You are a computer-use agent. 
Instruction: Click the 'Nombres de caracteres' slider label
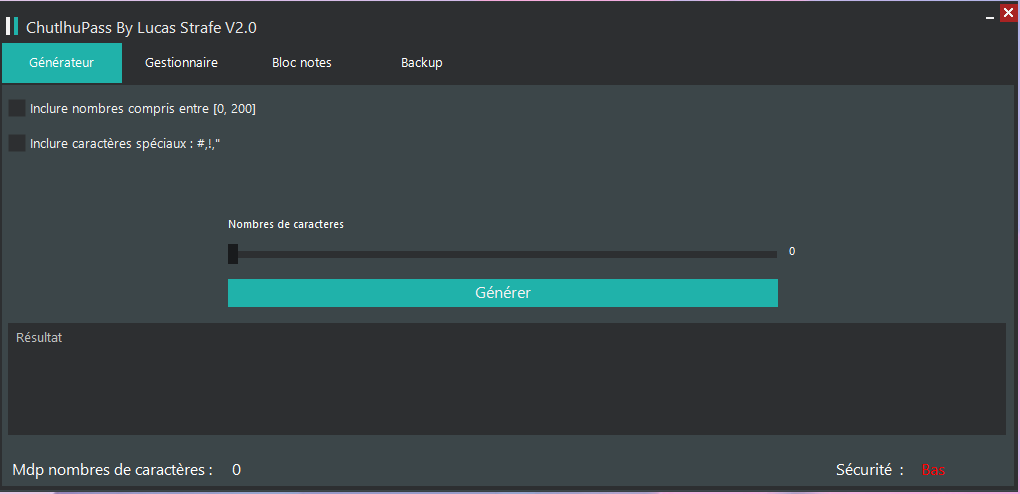286,225
